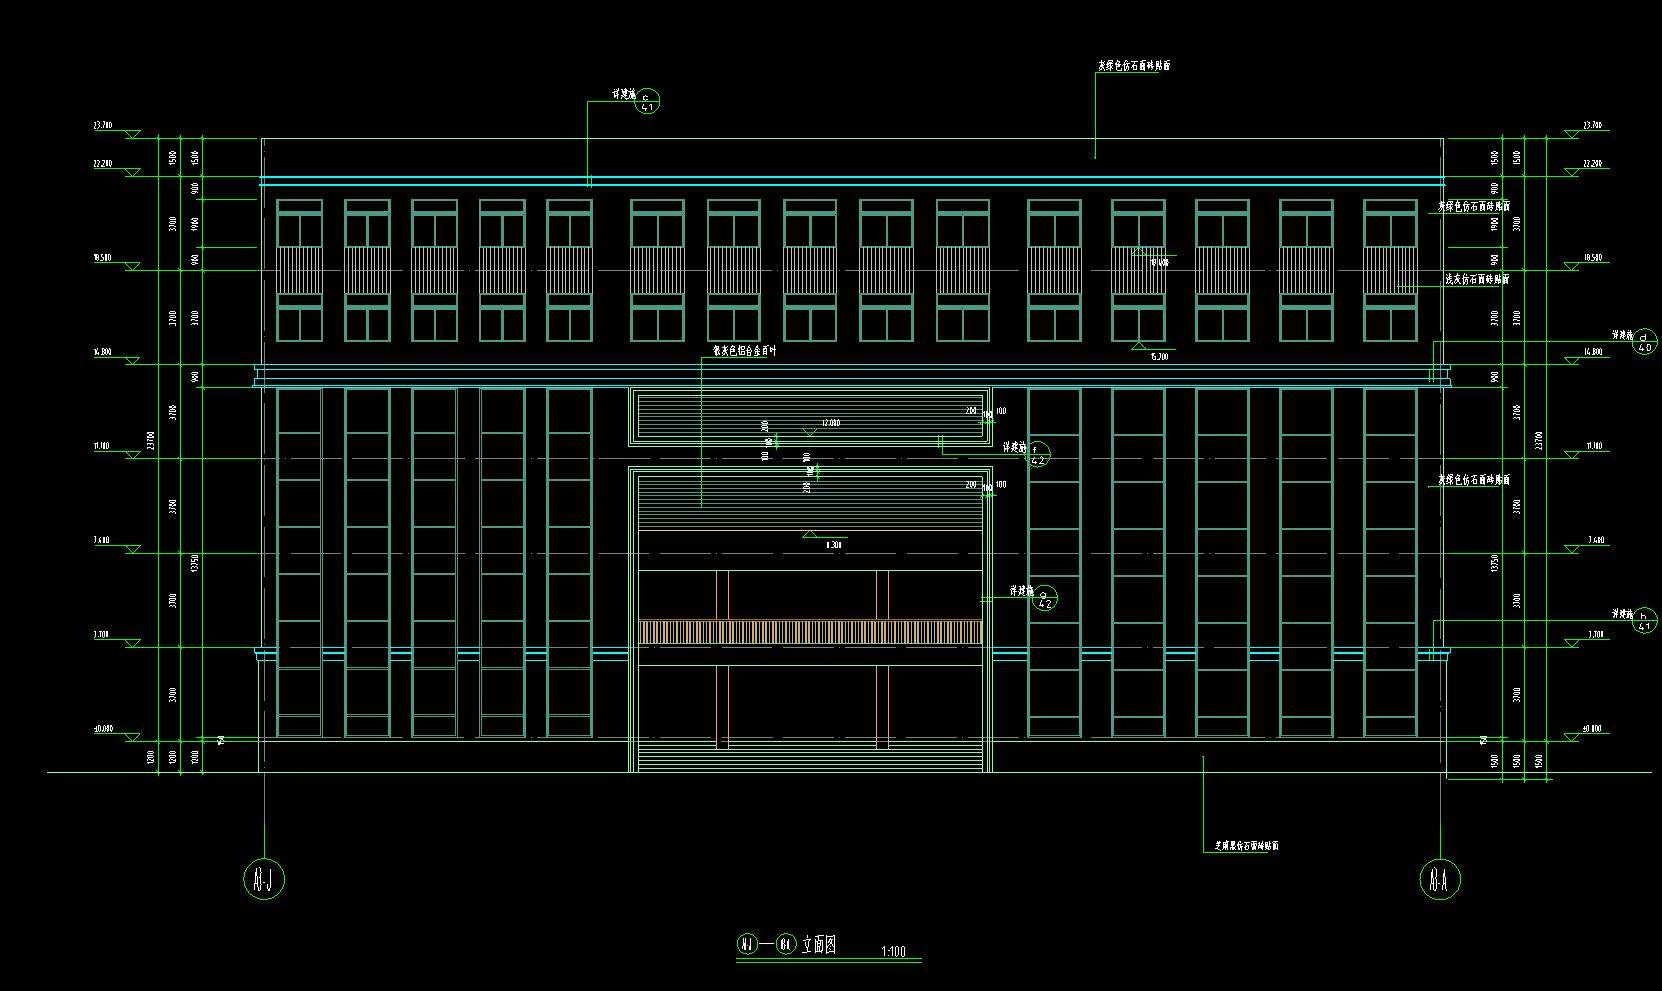Select the d/40 detail callout circle
The width and height of the screenshot is (1662, 991).
tap(1643, 342)
